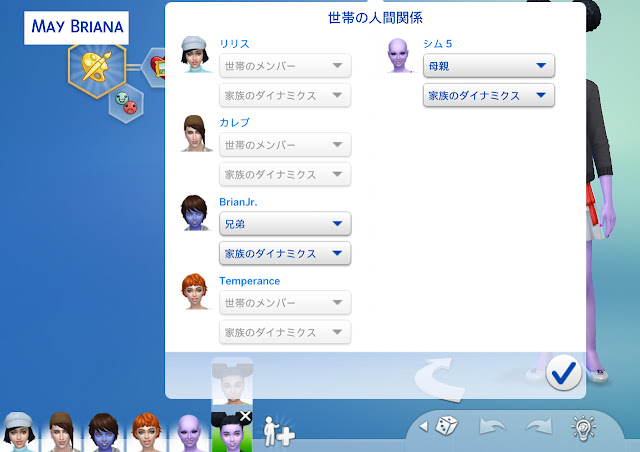
Task: Open Temperance family dynamics dropdown
Action: (285, 333)
